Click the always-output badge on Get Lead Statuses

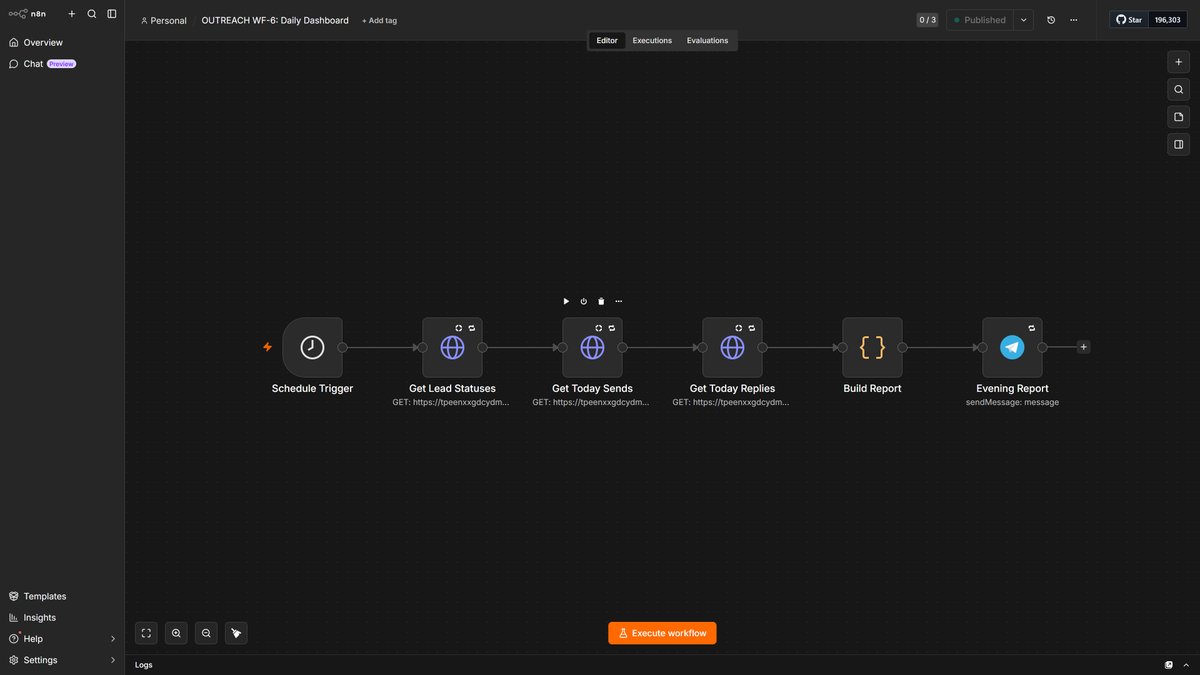click(459, 328)
